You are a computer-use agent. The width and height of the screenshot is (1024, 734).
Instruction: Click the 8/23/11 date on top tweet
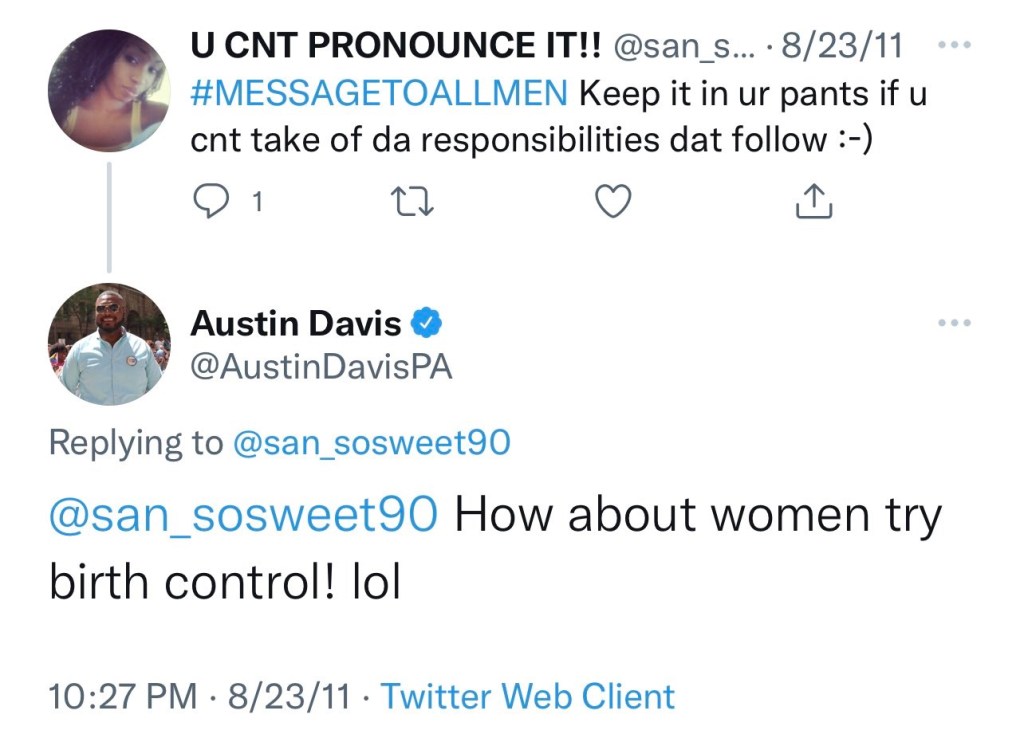pyautogui.click(x=843, y=46)
